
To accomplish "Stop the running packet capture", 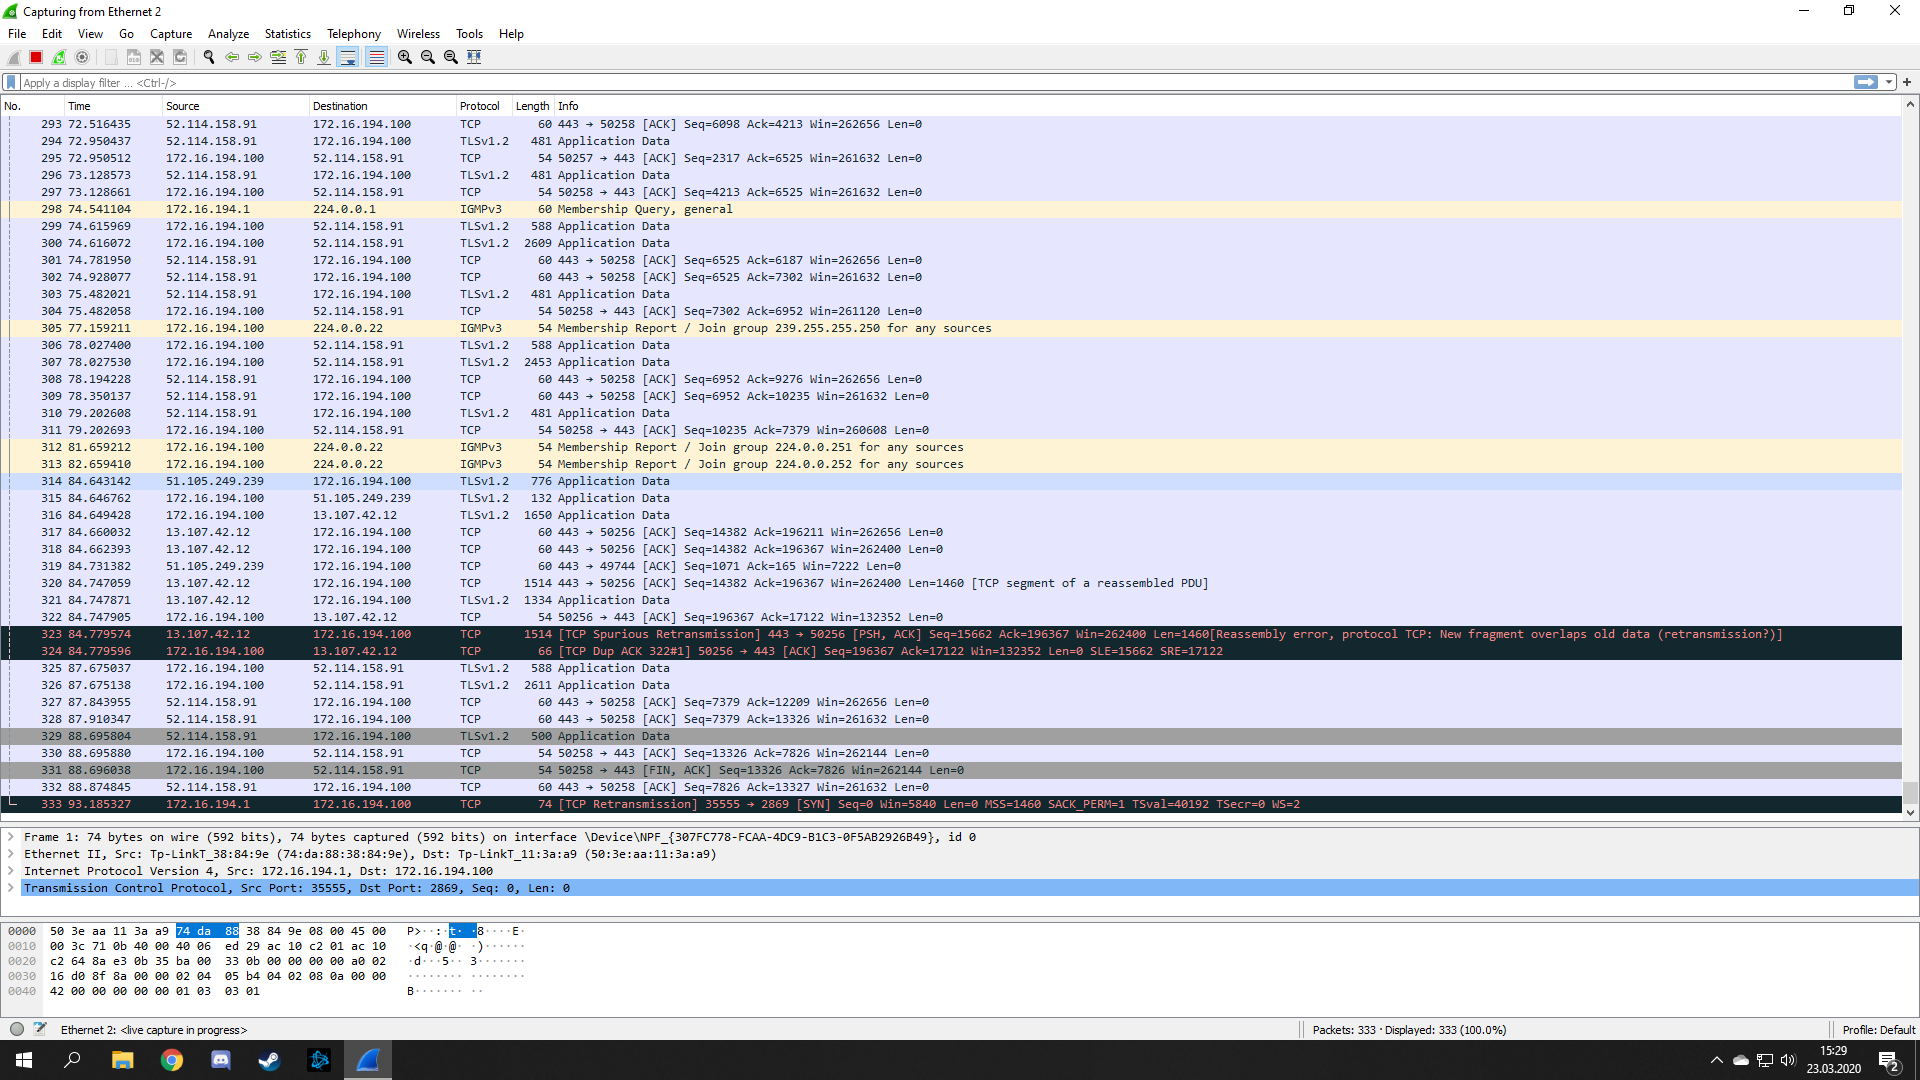I will pos(36,57).
